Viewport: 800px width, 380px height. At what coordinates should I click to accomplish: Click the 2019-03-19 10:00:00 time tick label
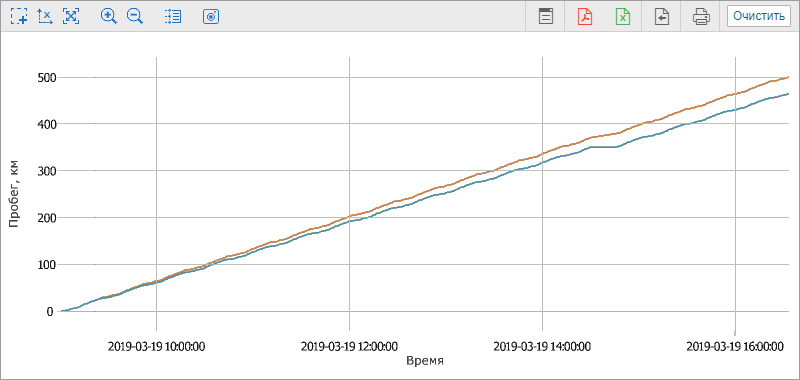click(157, 347)
